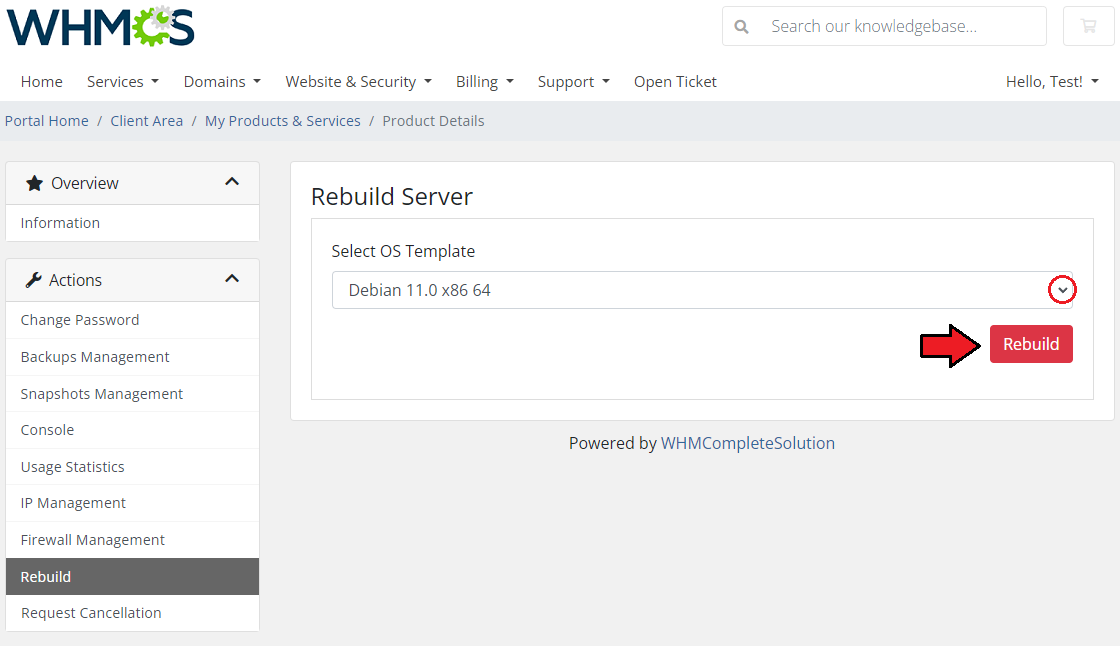
Task: Open the Console action
Action: 132,430
